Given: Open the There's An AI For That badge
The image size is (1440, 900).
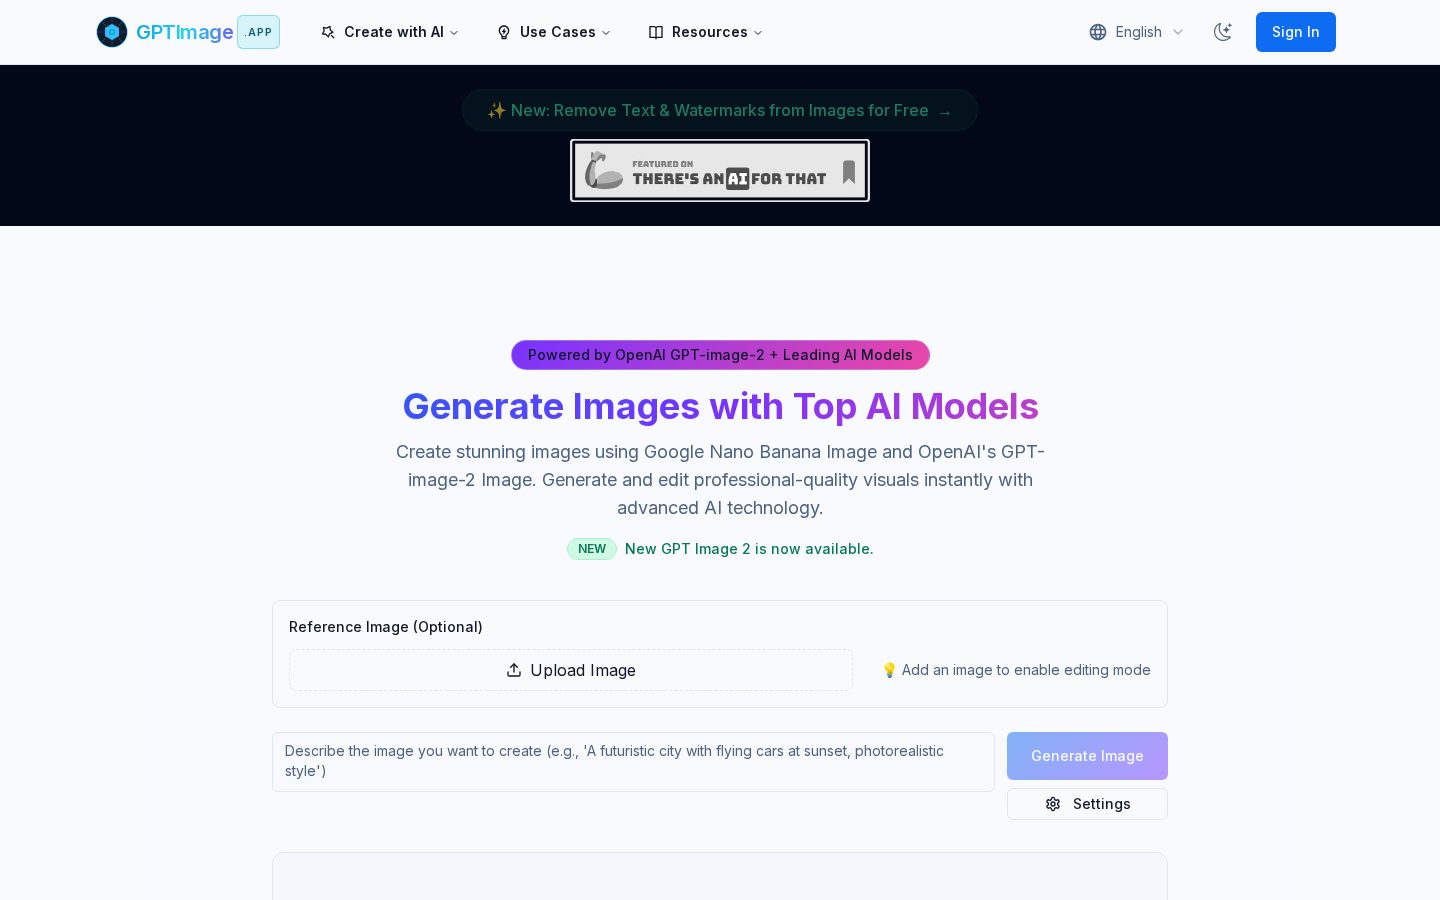Looking at the screenshot, I should point(720,171).
